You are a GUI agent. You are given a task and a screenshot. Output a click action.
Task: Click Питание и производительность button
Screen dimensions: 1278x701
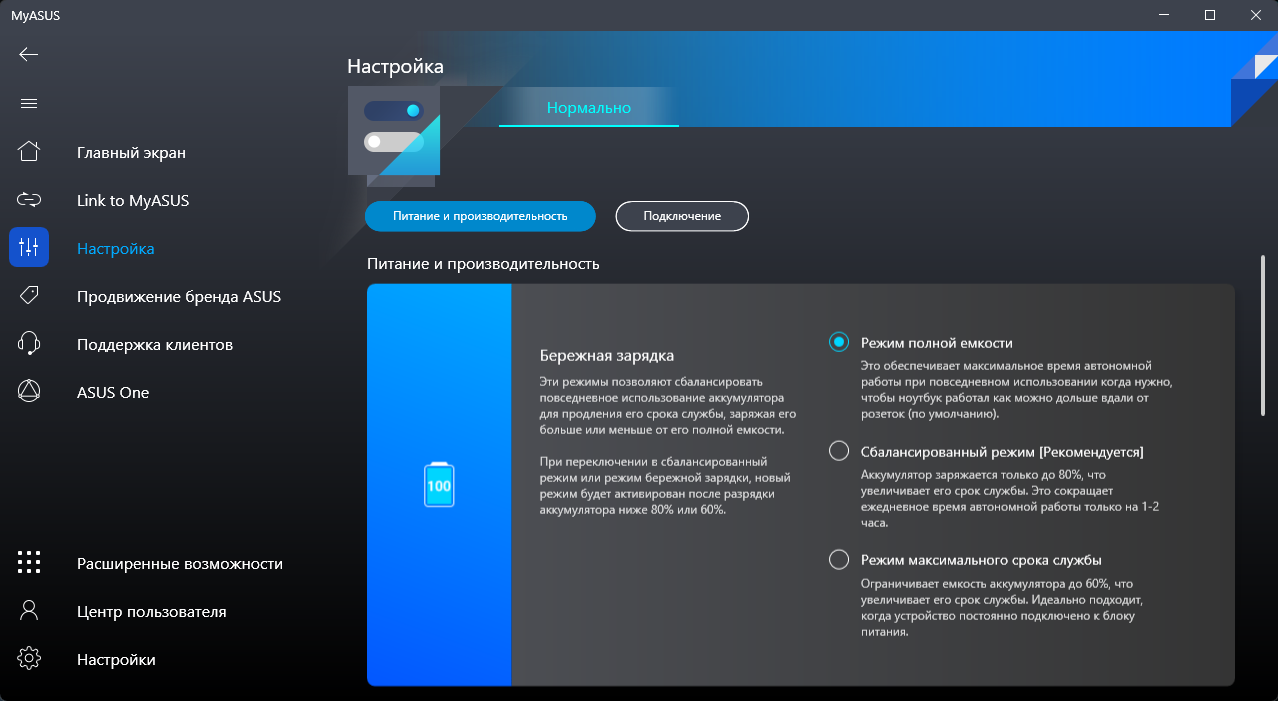coord(480,216)
